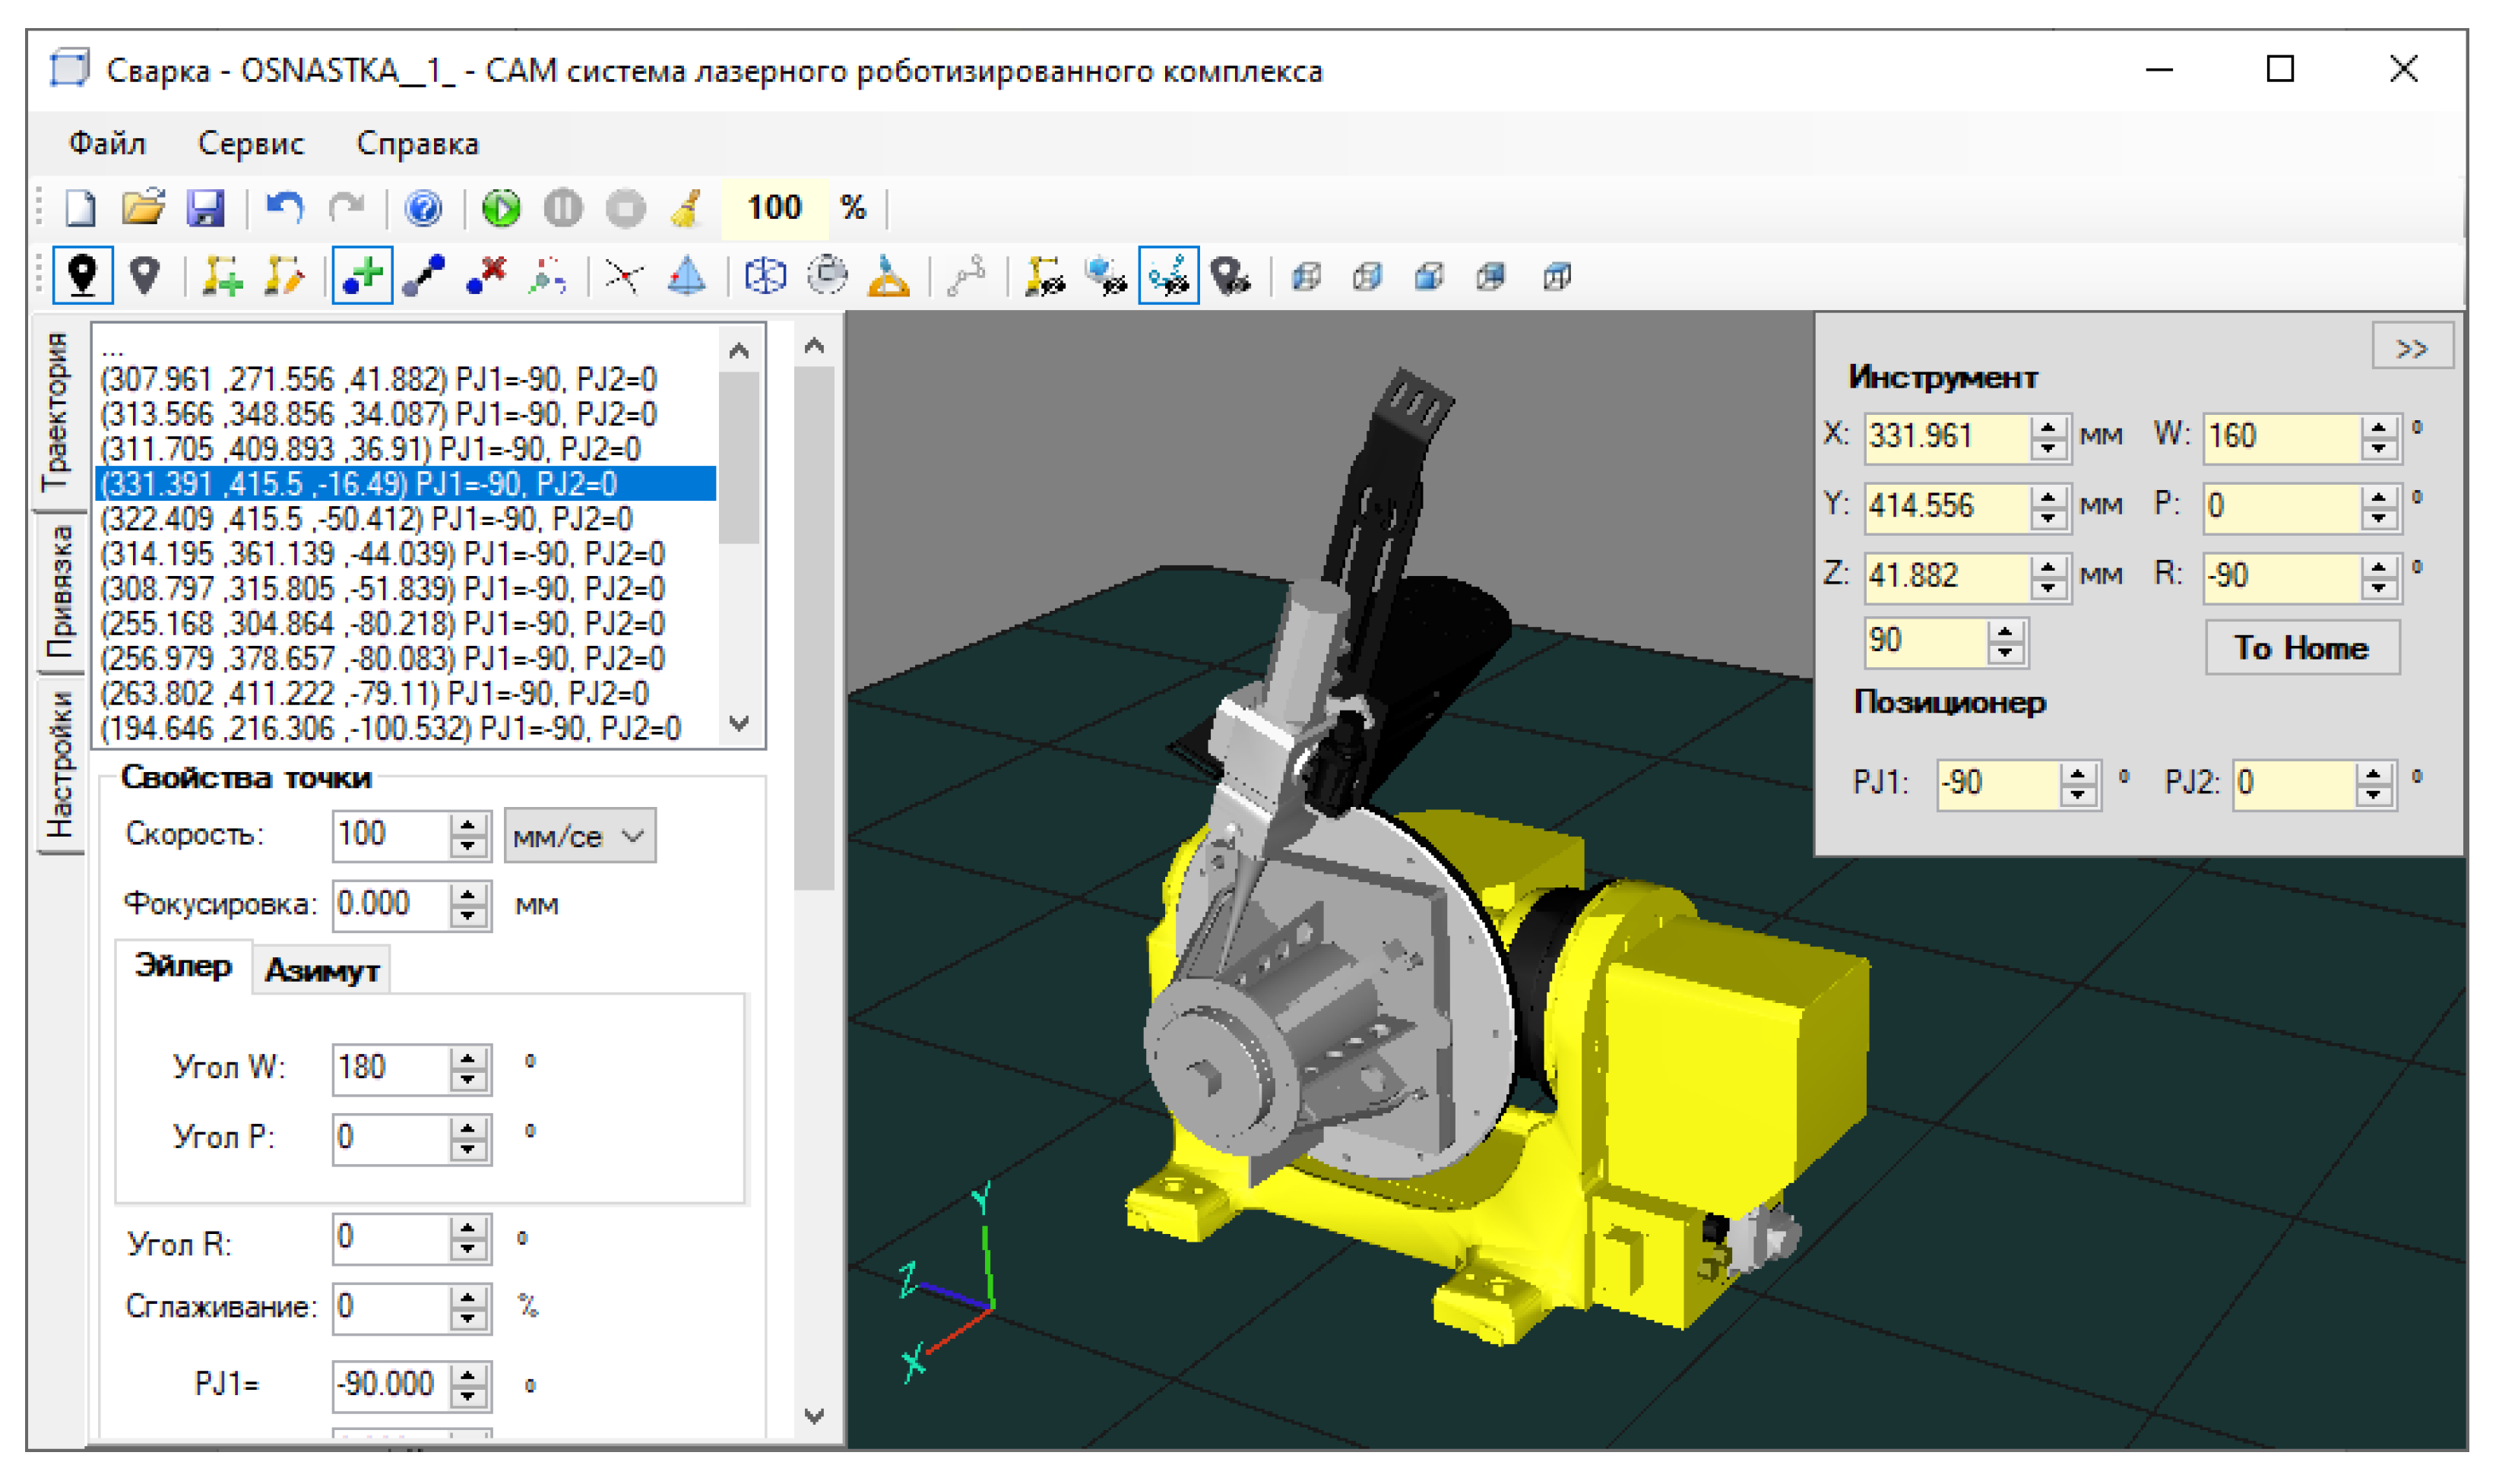
Task: Increase the Скорость value with up stepper
Action: (467, 825)
